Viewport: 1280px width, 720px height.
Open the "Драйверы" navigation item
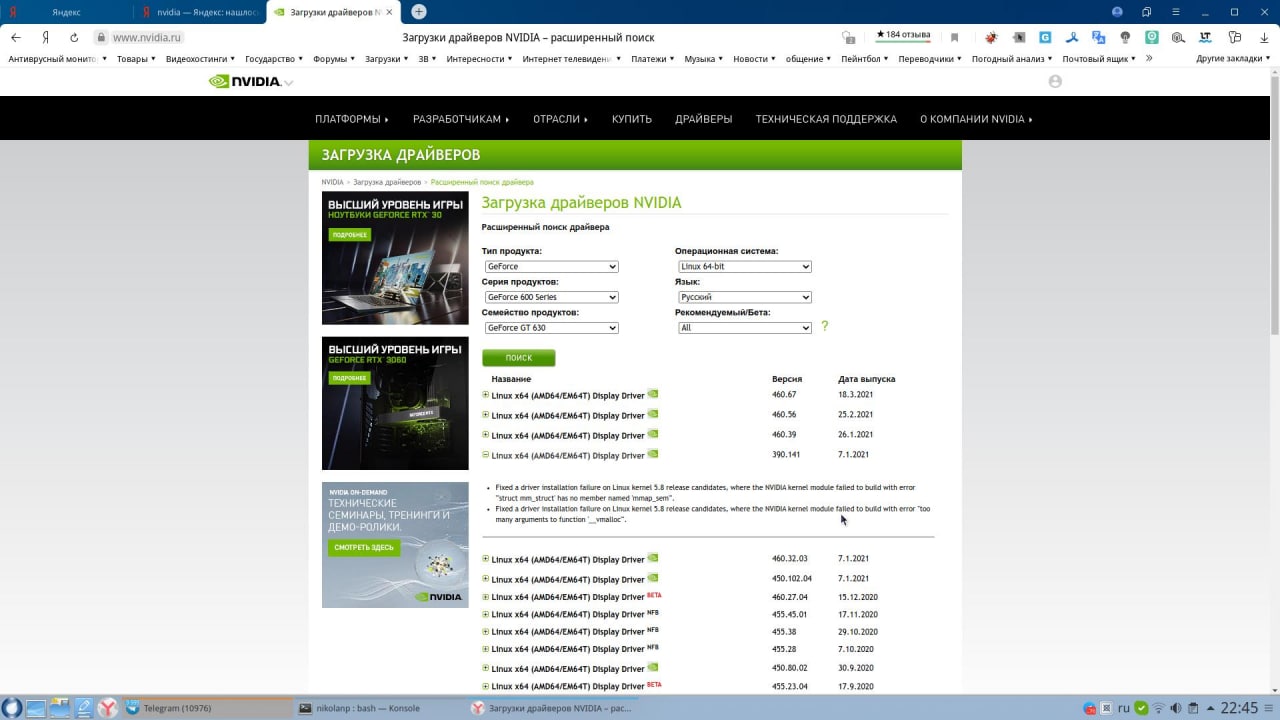[703, 119]
